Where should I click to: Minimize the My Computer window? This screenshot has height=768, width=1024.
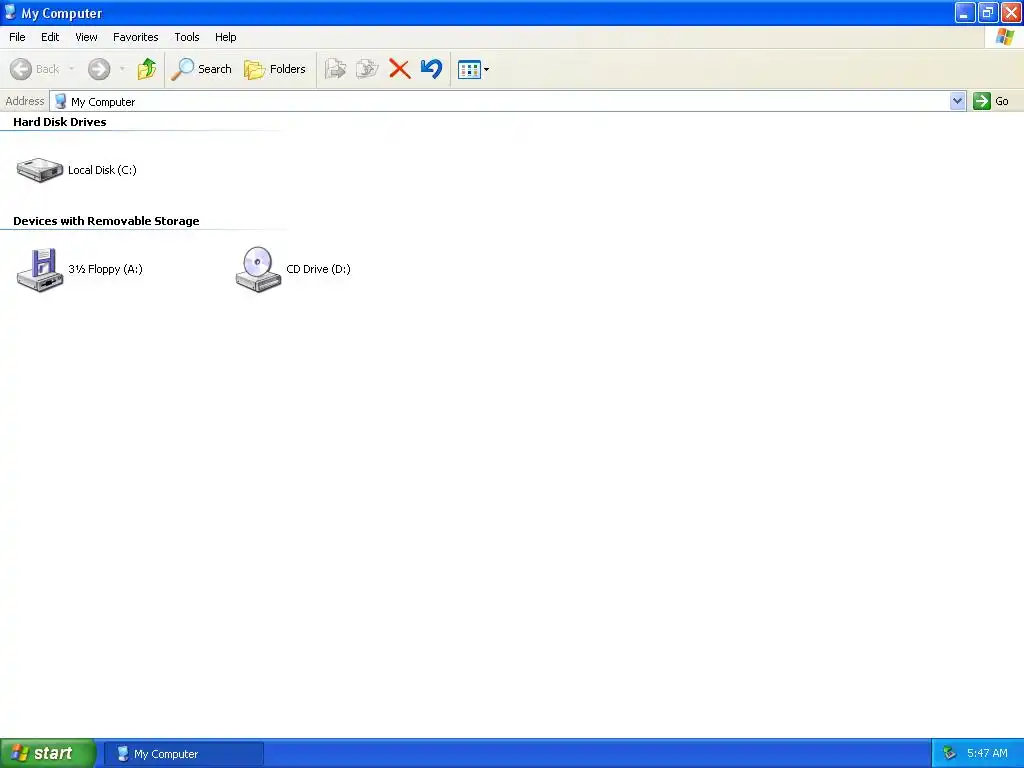point(964,12)
